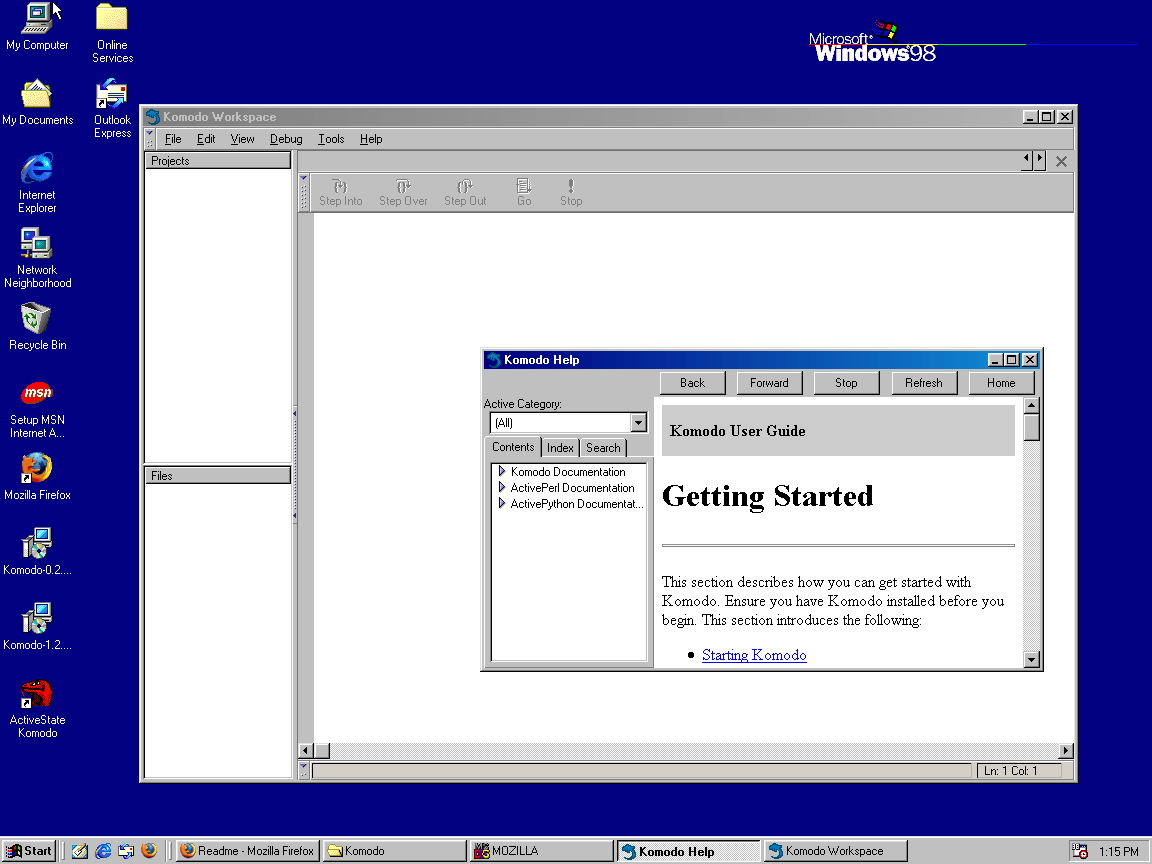Select the Internet Explorer desktop icon
Viewport: 1152px width, 864px height.
(37, 183)
